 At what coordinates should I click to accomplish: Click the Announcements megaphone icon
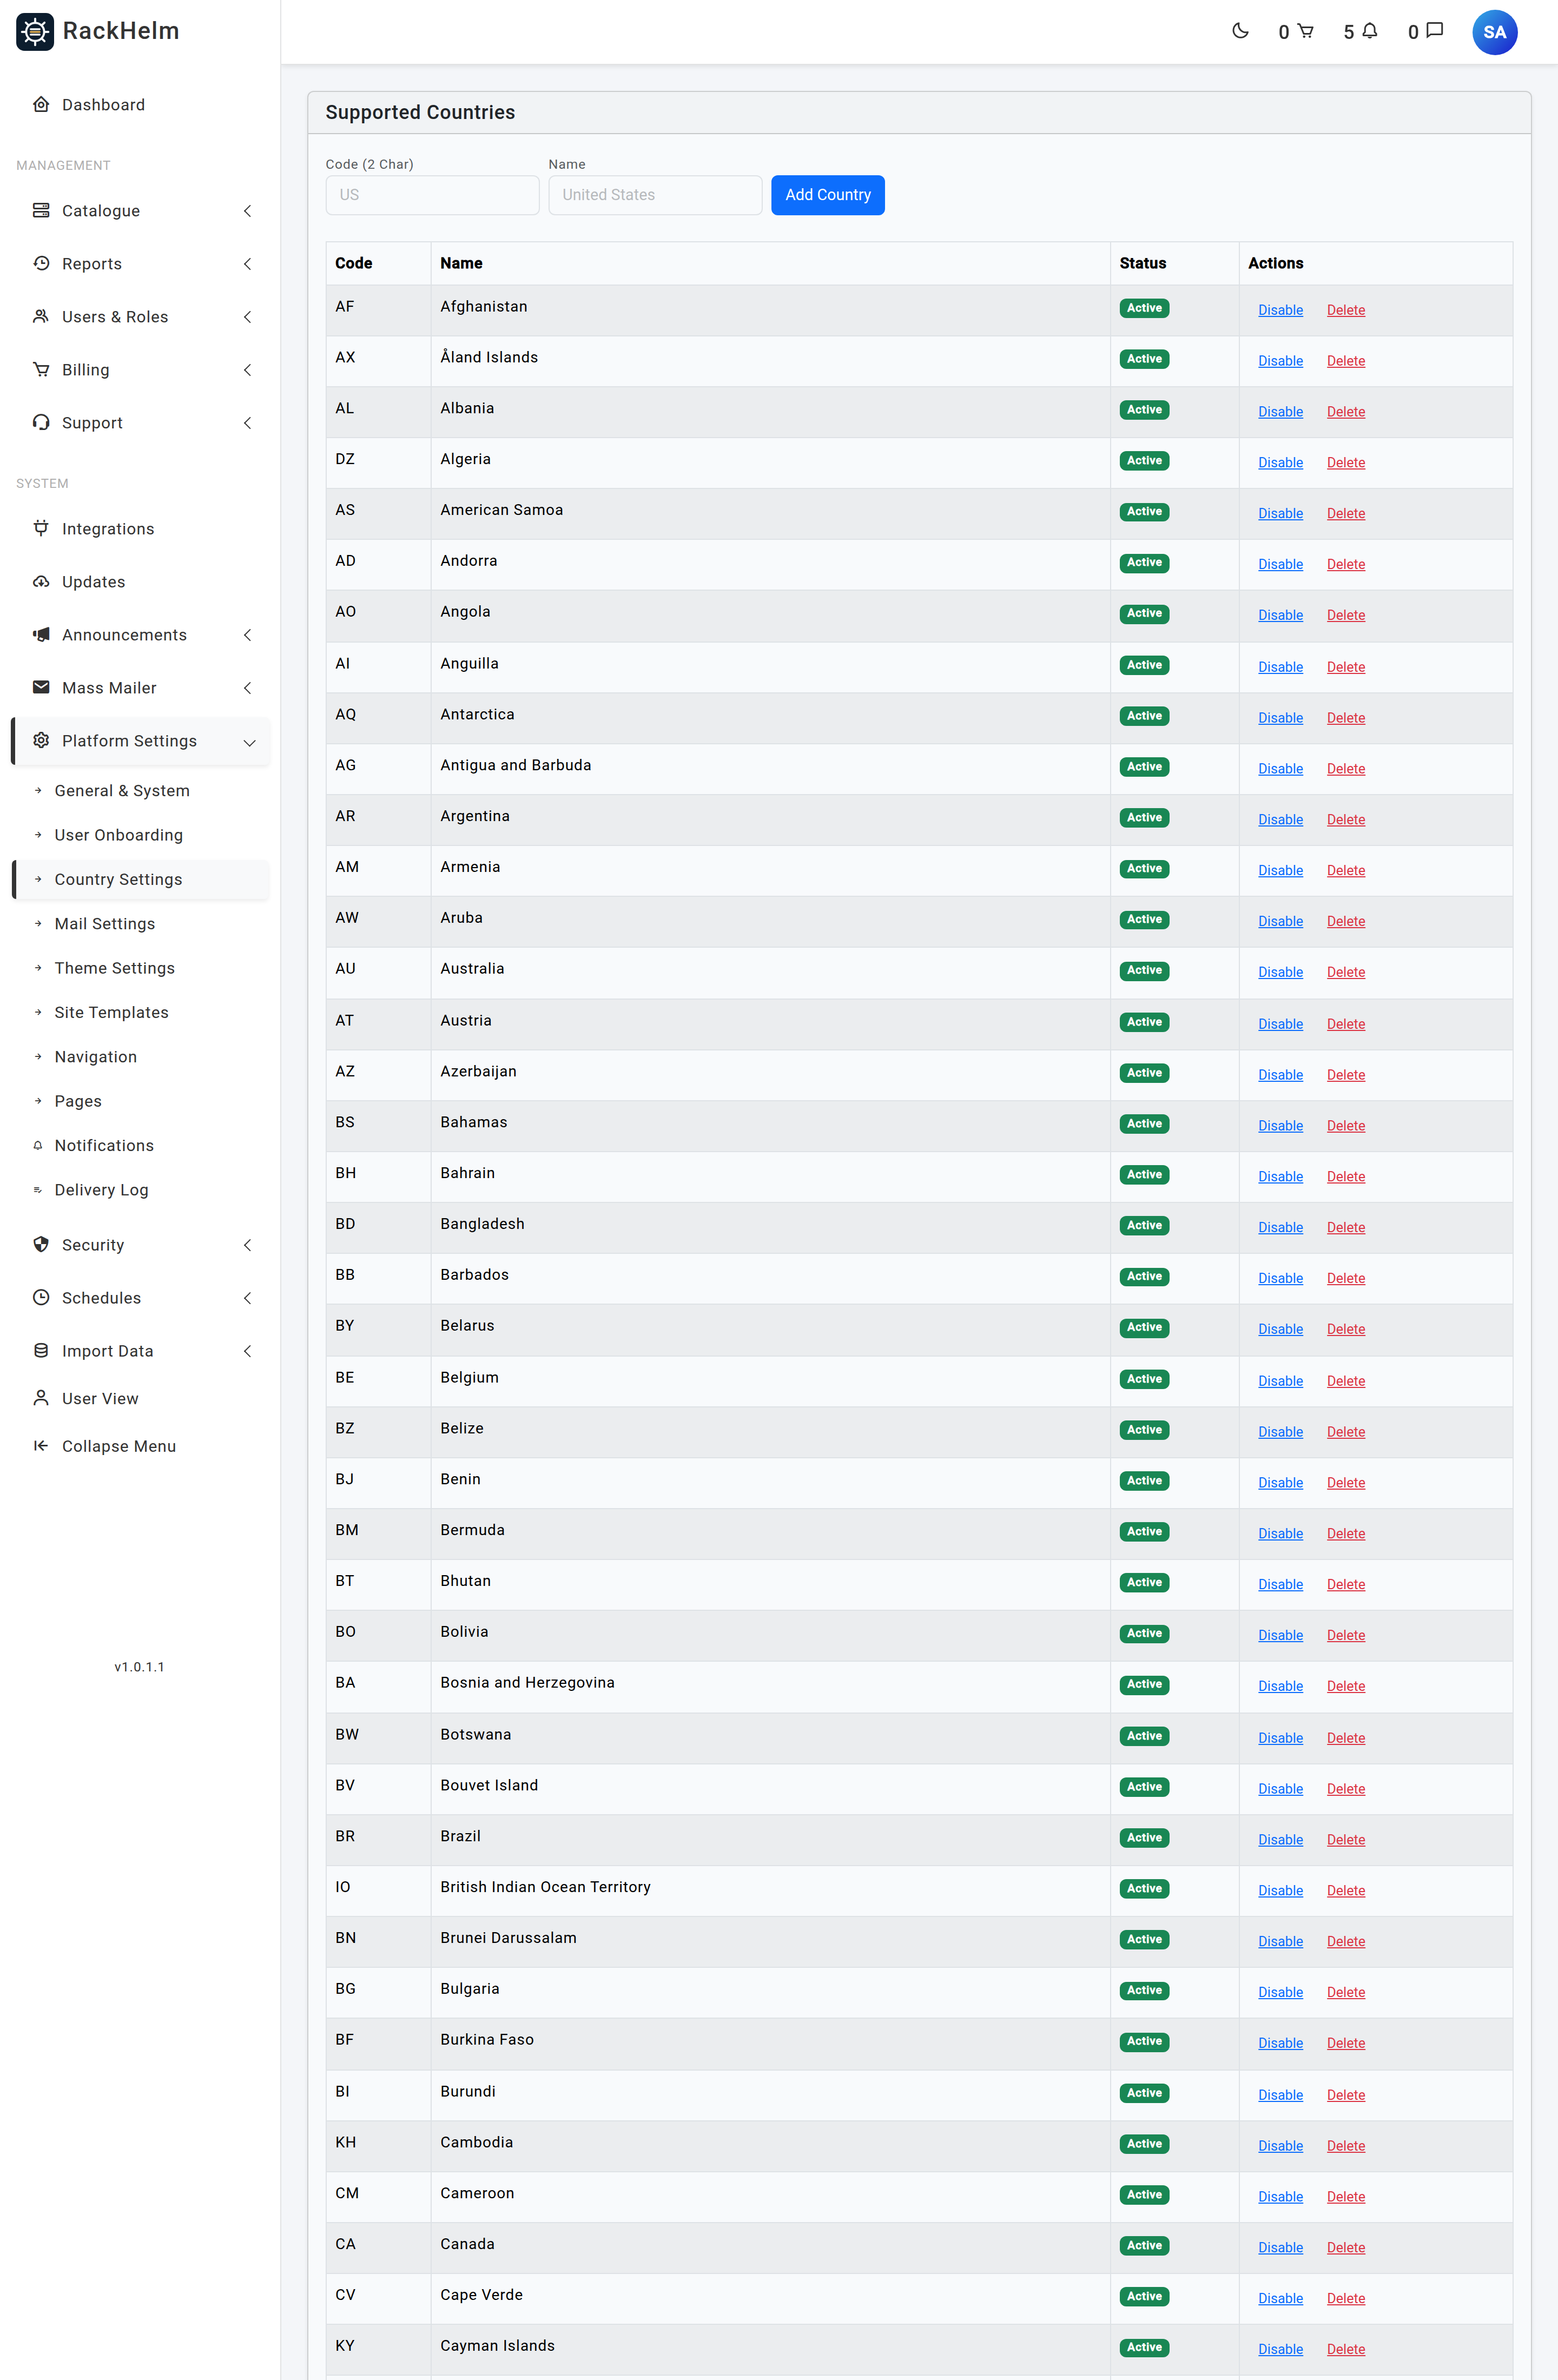pyautogui.click(x=41, y=634)
